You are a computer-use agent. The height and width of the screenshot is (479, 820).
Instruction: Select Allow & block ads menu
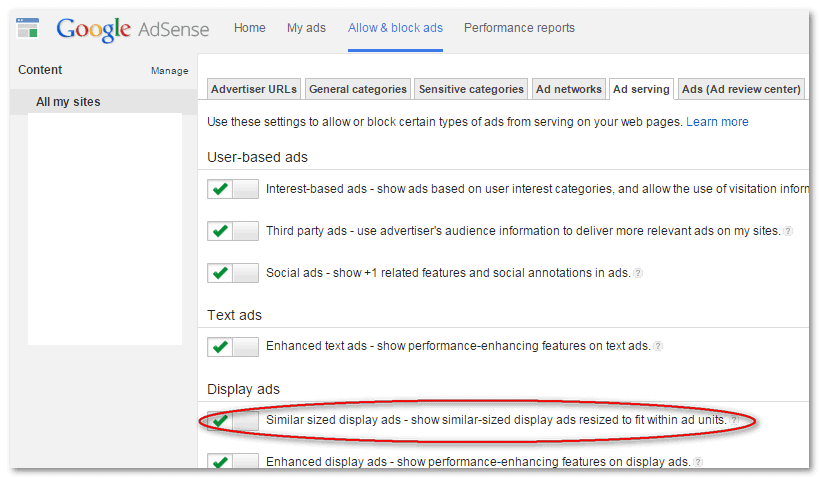395,28
